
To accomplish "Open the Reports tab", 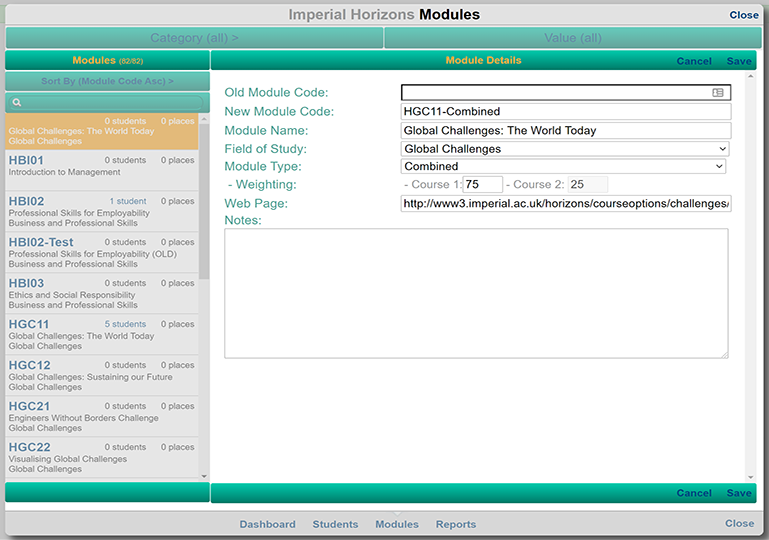I will [456, 524].
